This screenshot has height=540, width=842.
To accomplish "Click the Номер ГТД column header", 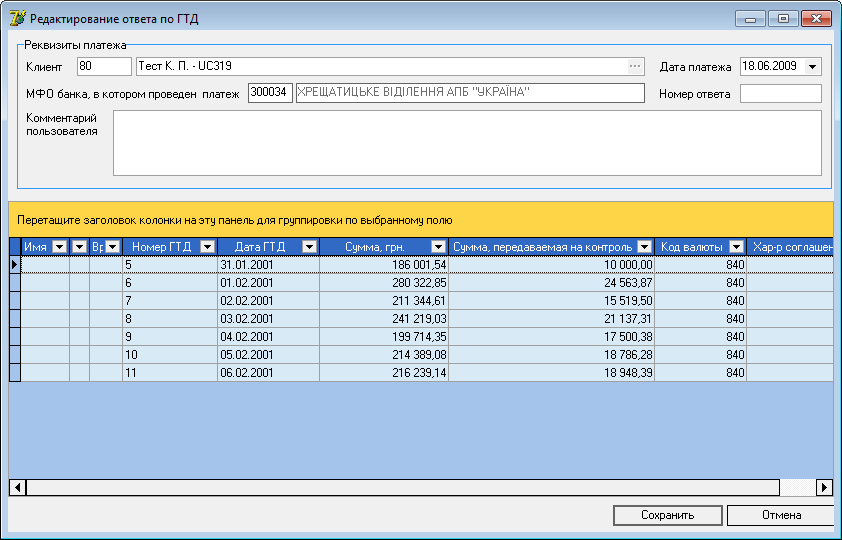I will pyautogui.click(x=160, y=247).
